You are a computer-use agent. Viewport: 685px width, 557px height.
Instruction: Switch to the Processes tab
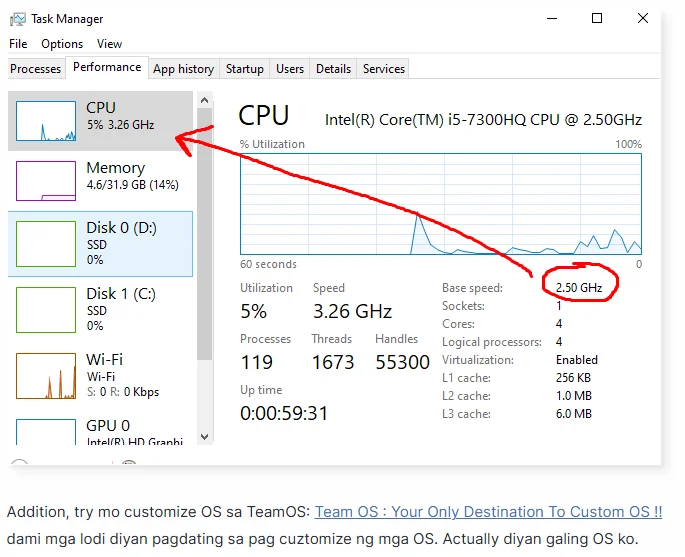(x=36, y=69)
